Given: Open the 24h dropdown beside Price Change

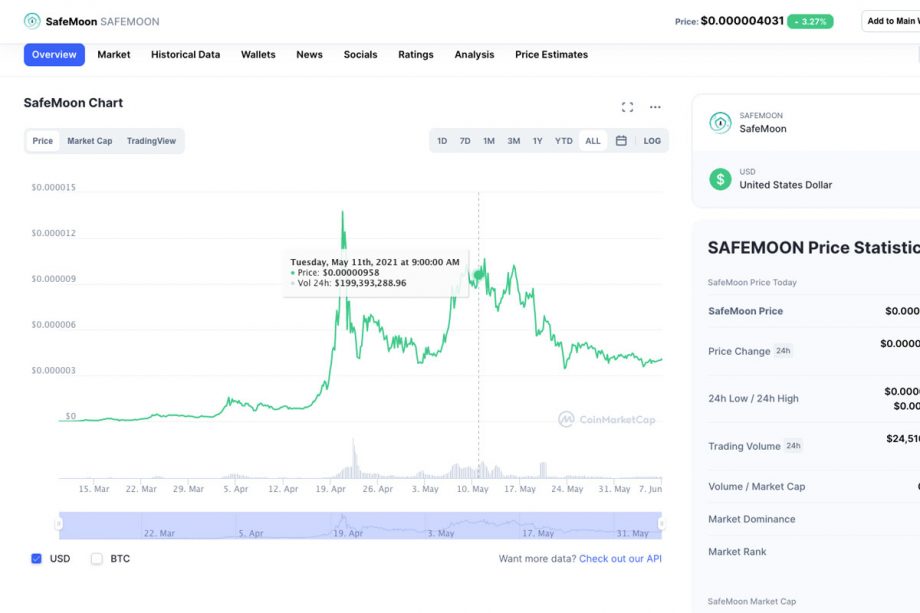Looking at the screenshot, I should point(783,351).
